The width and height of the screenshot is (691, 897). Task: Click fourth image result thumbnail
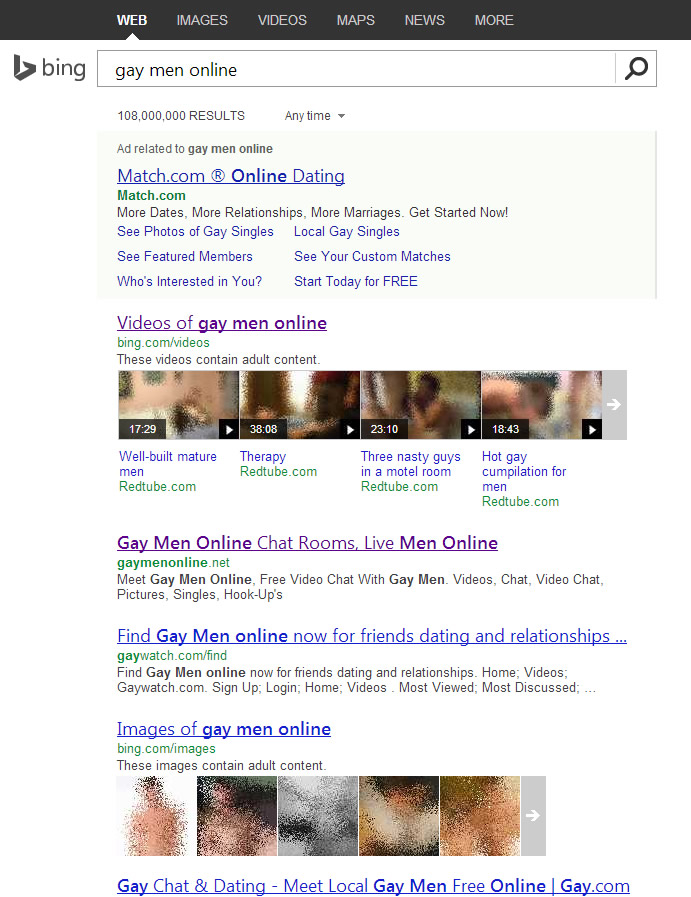pos(399,816)
